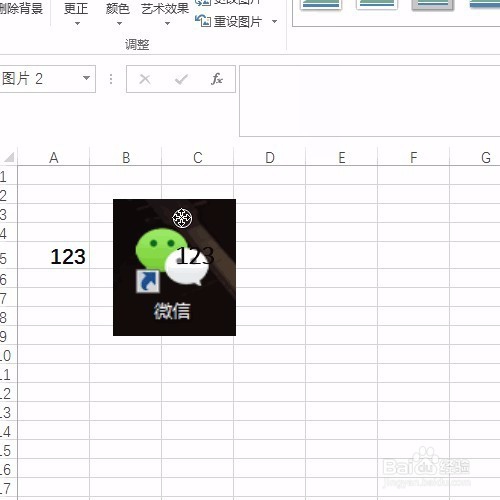Click the select-all corner triangle
The image size is (500, 500).
[9, 157]
